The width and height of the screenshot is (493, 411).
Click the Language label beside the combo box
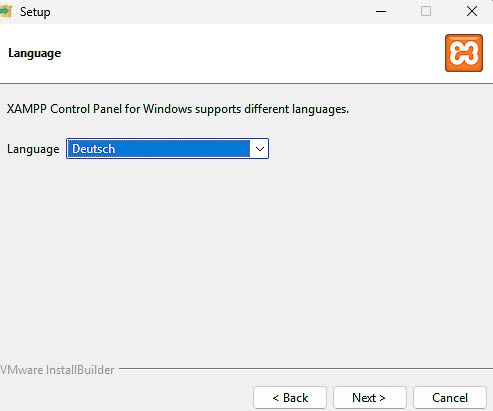click(x=33, y=149)
